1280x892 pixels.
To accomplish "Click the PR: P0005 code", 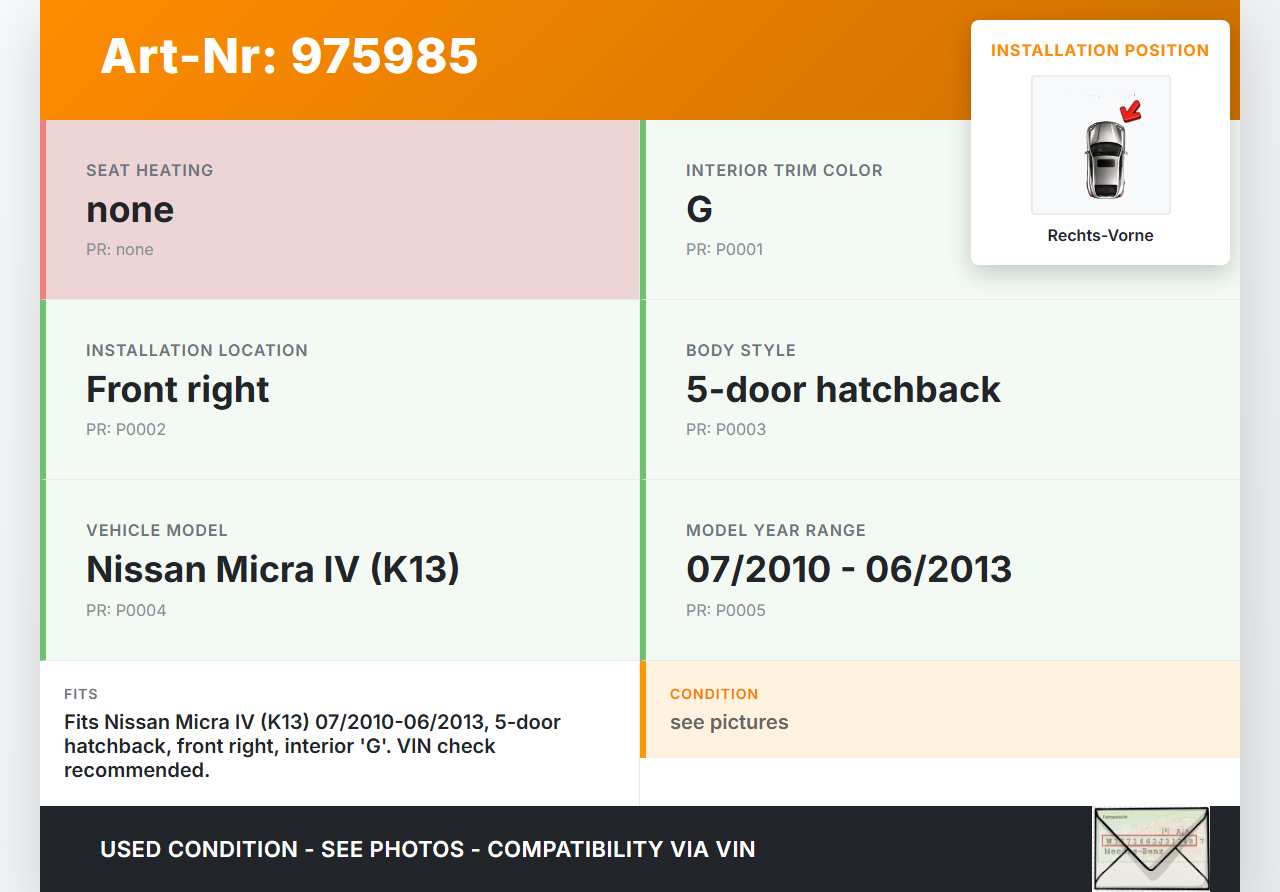I will pyautogui.click(x=726, y=610).
